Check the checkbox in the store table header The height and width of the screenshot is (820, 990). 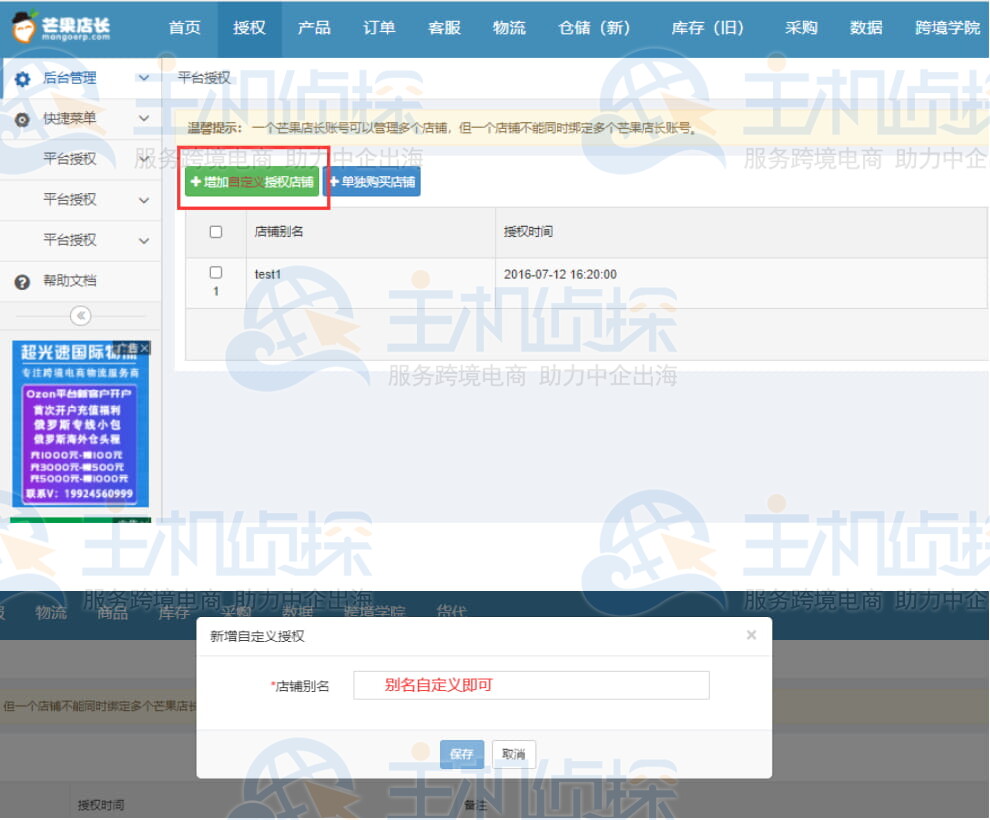(x=214, y=231)
